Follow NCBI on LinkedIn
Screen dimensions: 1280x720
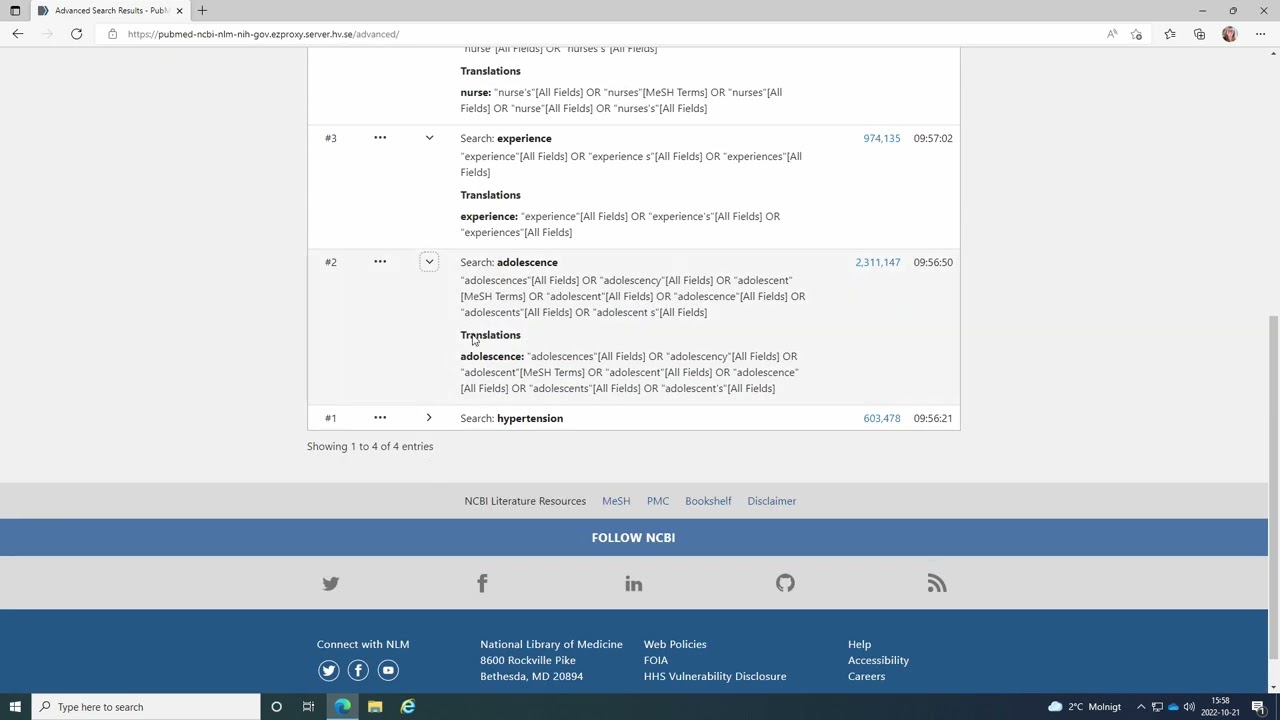point(634,583)
